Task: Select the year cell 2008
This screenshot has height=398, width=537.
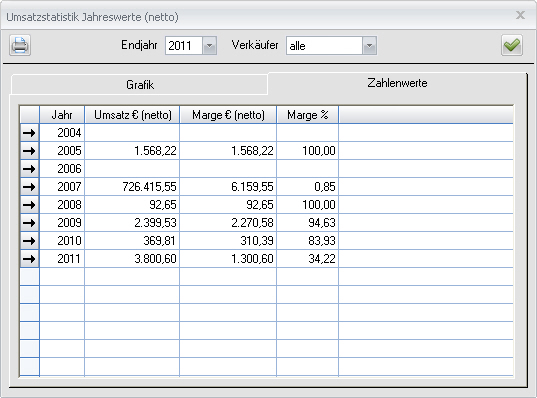Action: click(62, 205)
